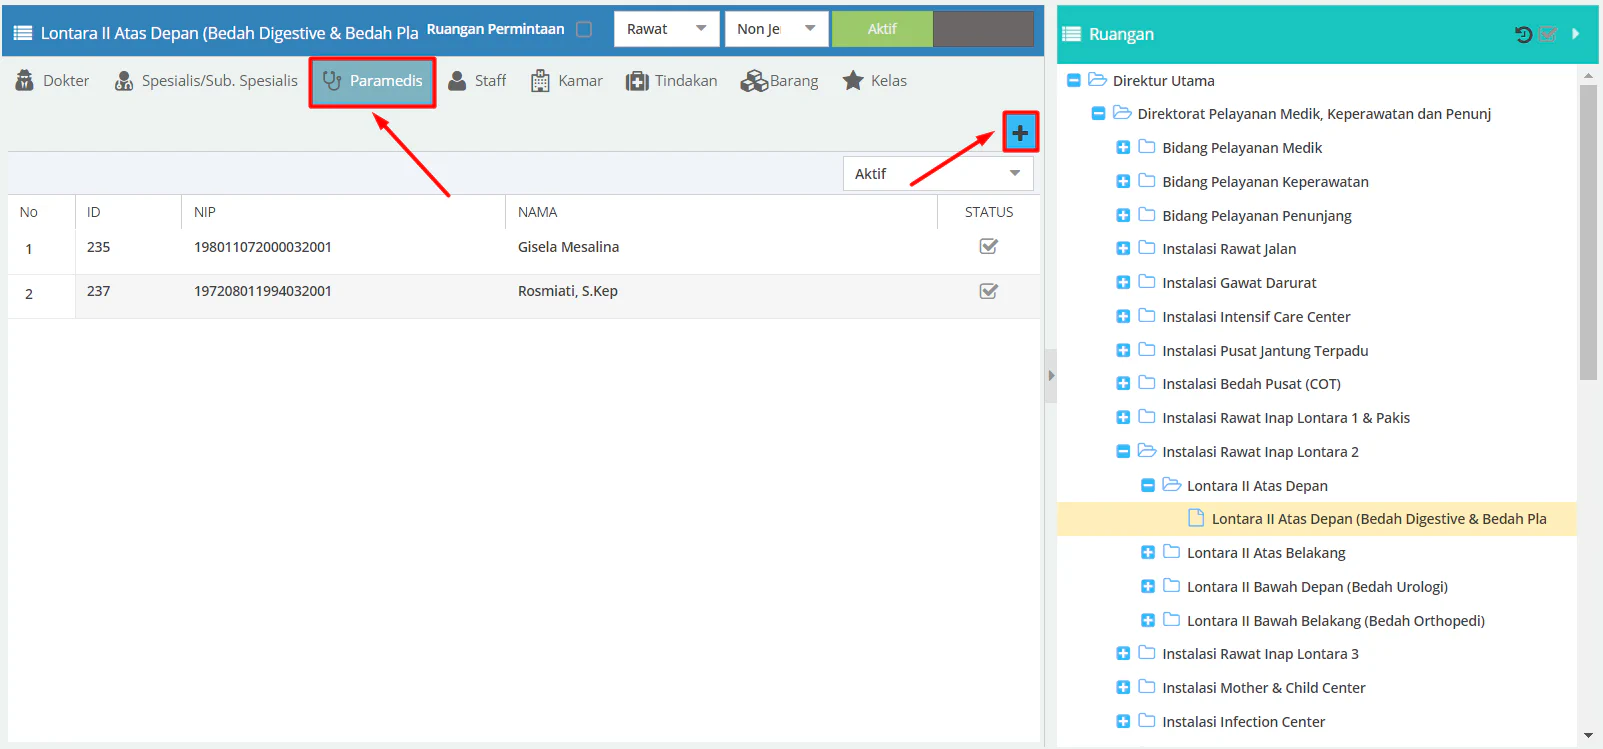Toggle the status checkbox for Rosmiati, S.Kep

click(988, 291)
